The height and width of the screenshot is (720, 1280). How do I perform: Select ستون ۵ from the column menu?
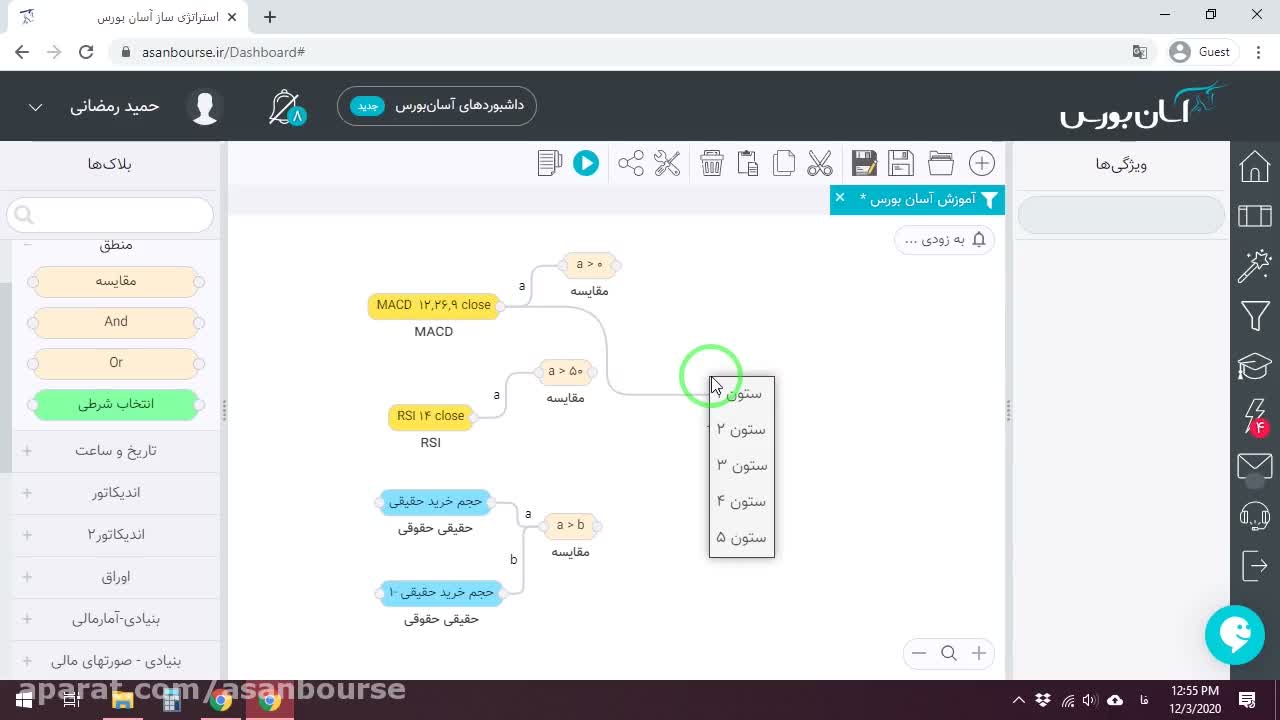(x=741, y=537)
